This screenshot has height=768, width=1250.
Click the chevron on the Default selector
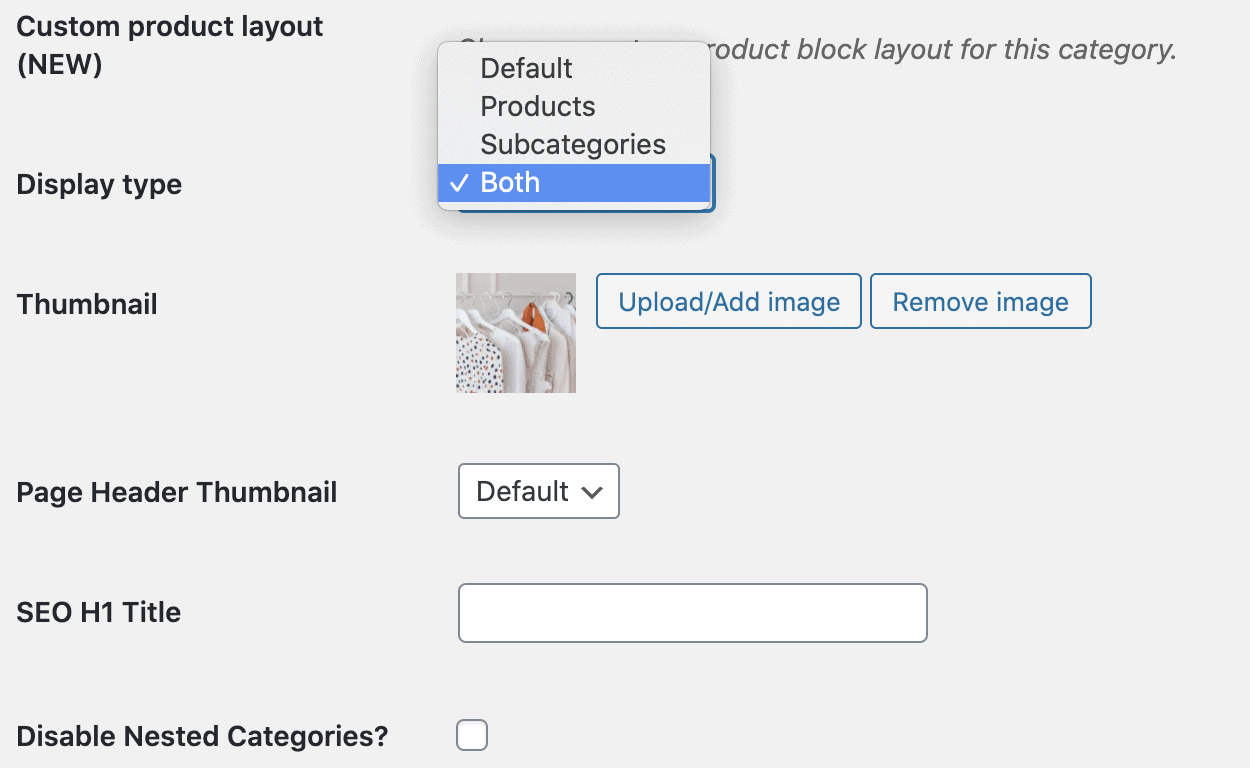594,491
